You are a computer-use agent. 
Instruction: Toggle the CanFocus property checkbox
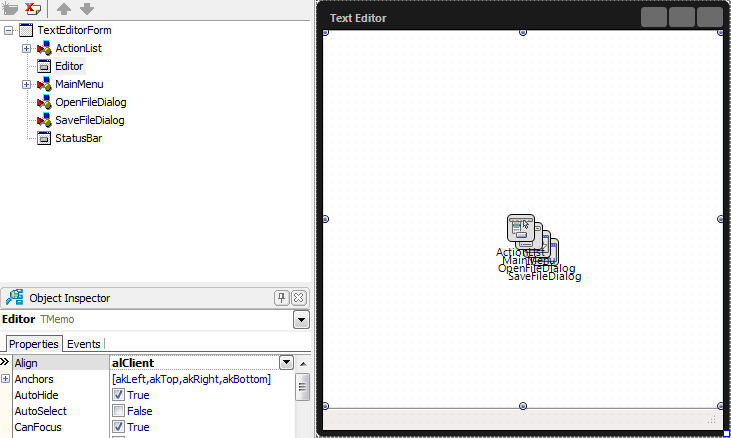pos(119,427)
